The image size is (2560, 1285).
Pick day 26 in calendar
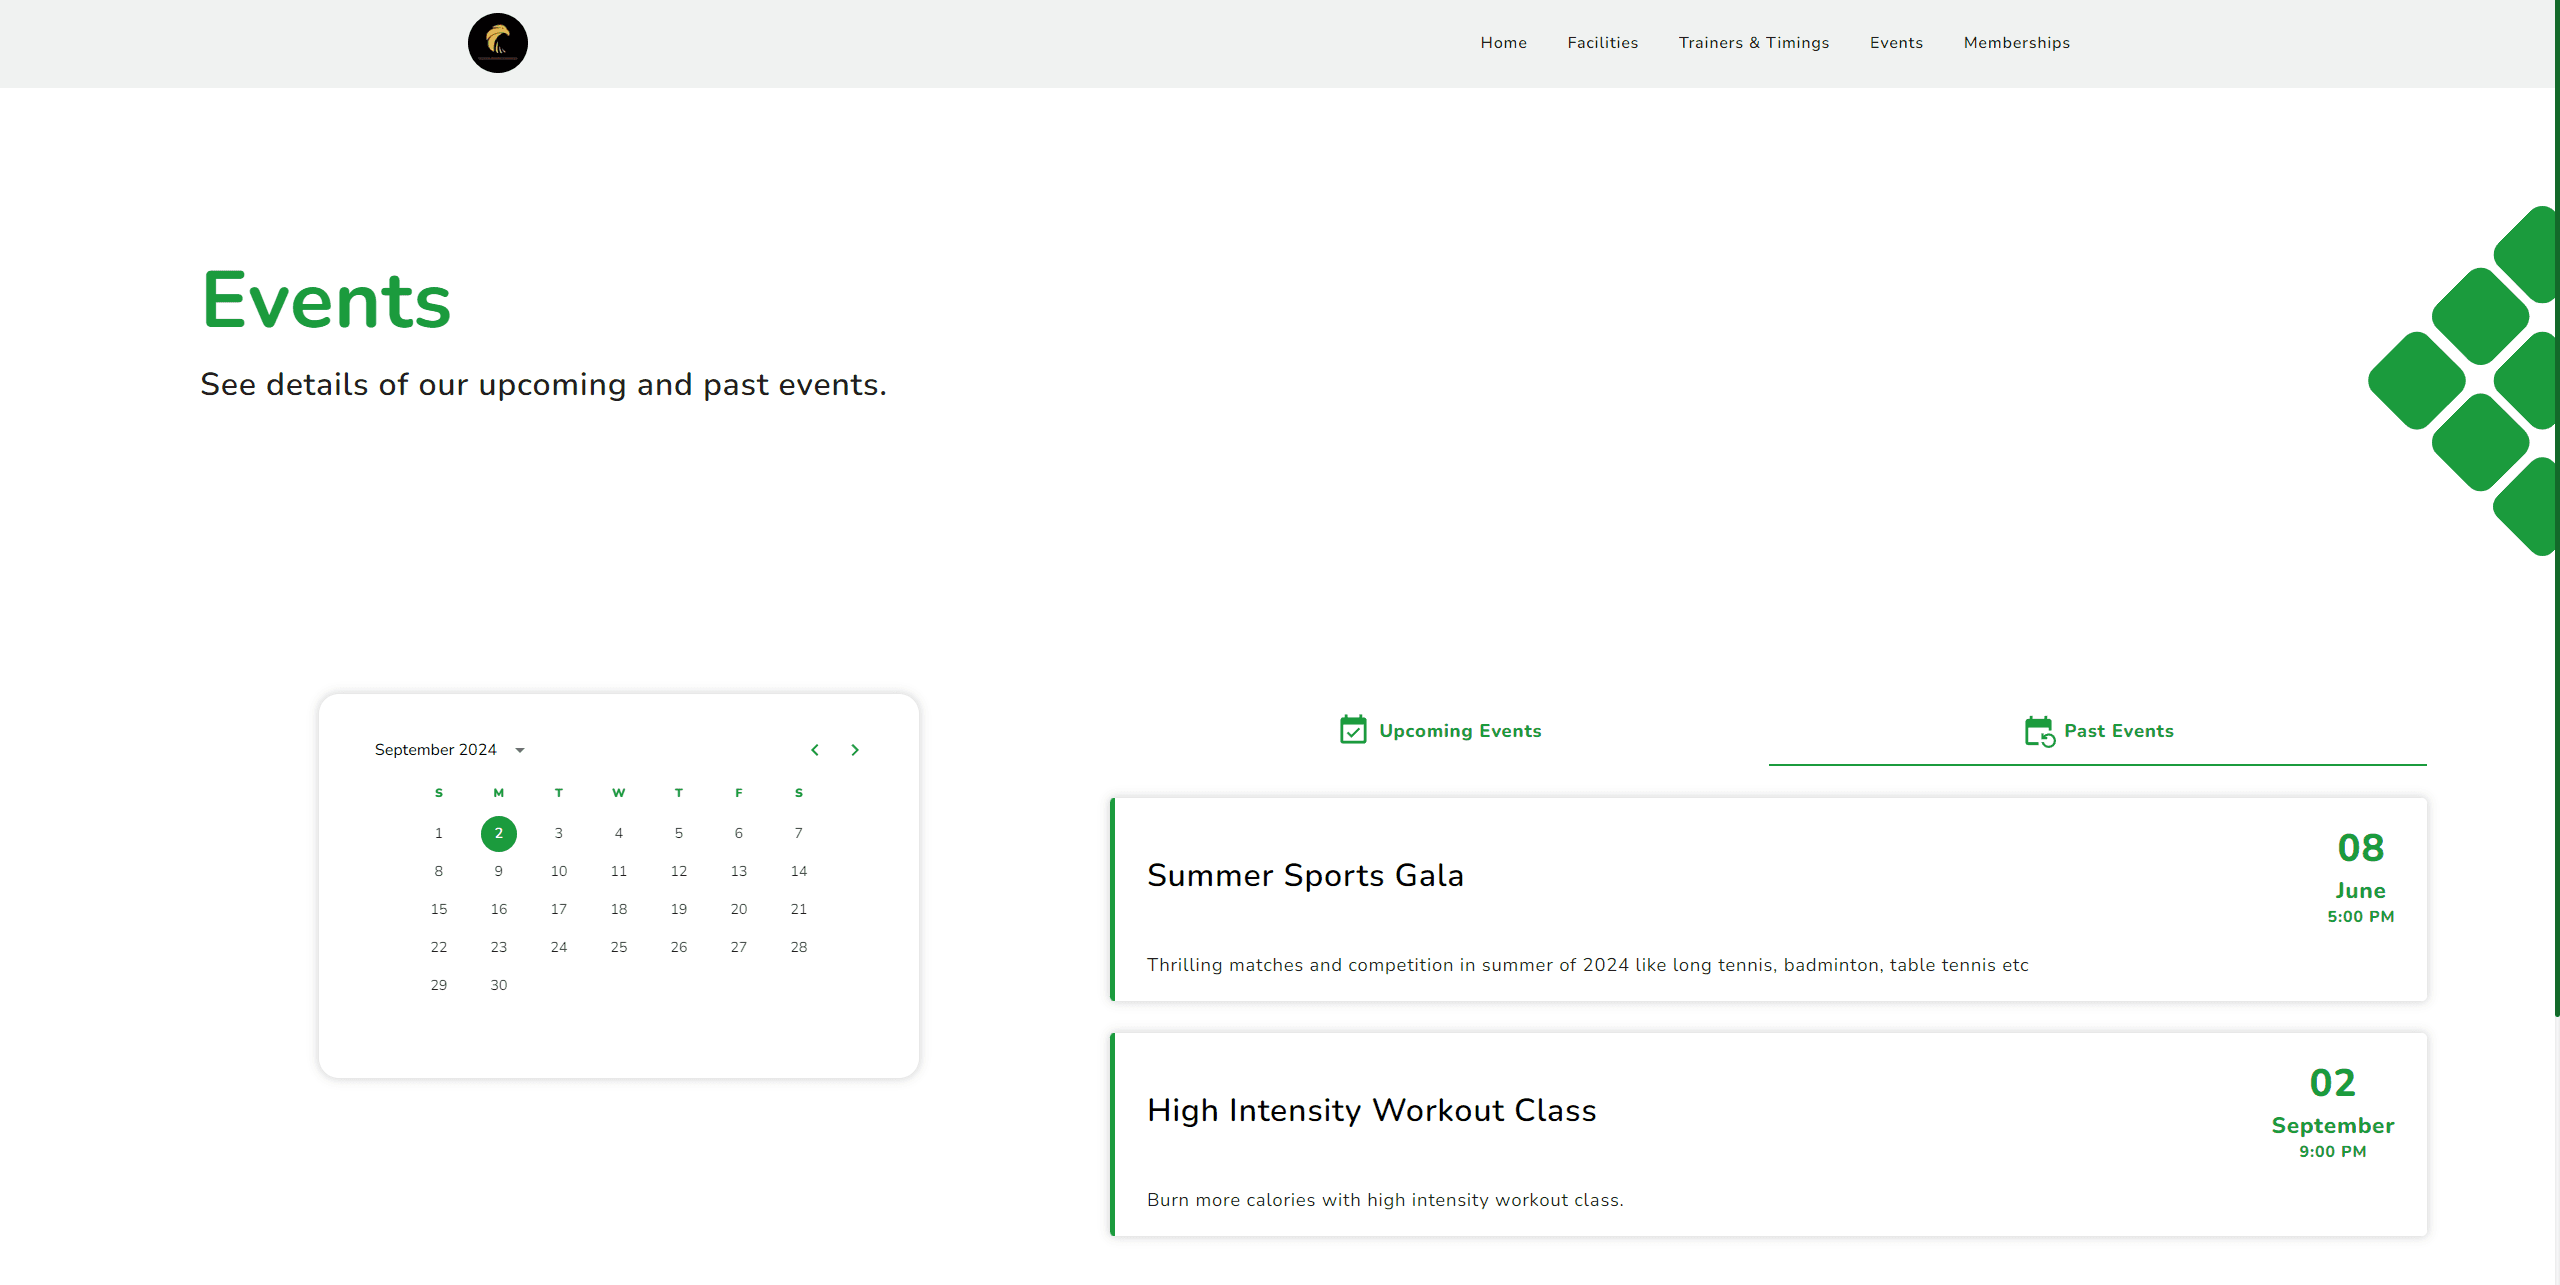click(679, 947)
